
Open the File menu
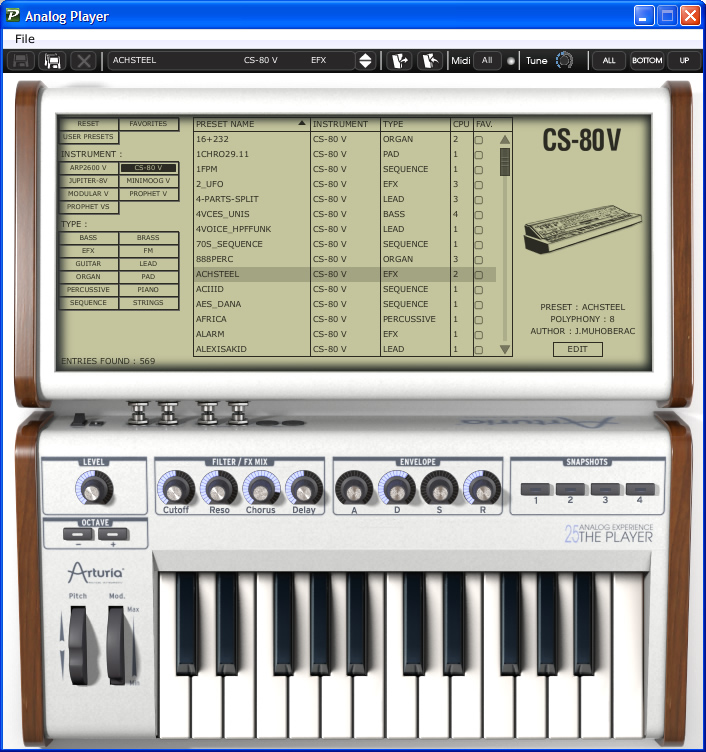coord(24,39)
